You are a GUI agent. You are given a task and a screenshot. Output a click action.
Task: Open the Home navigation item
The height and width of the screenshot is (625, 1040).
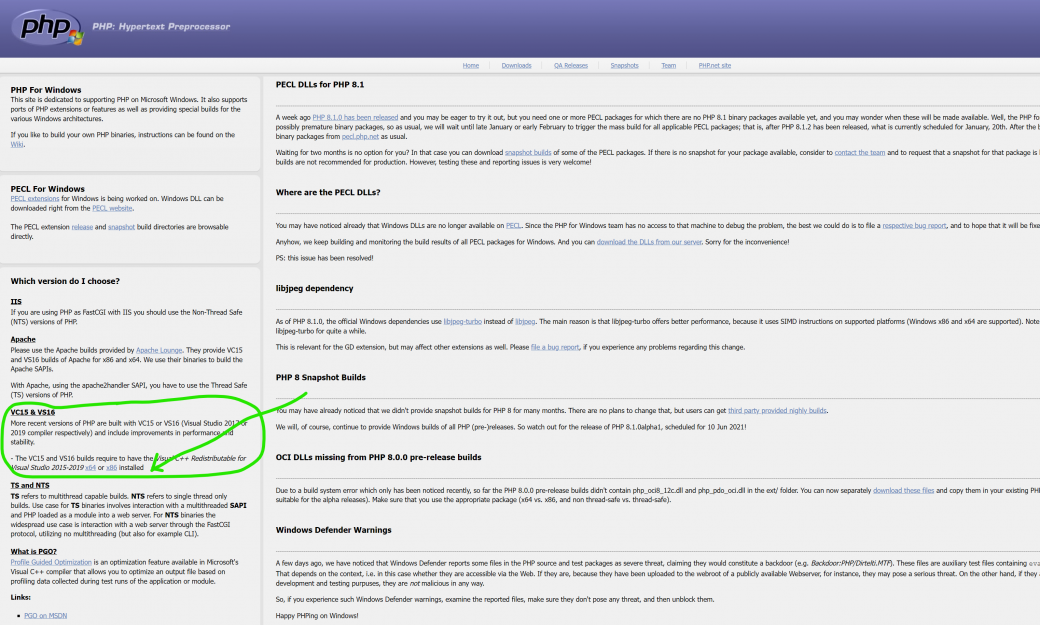coord(470,65)
